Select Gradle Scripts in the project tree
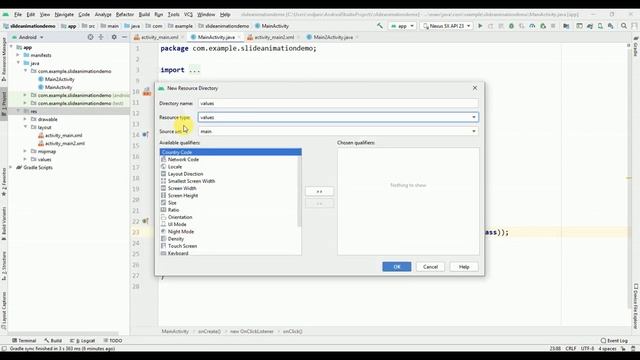Viewport: 640px width, 360px height. pyautogui.click(x=38, y=167)
